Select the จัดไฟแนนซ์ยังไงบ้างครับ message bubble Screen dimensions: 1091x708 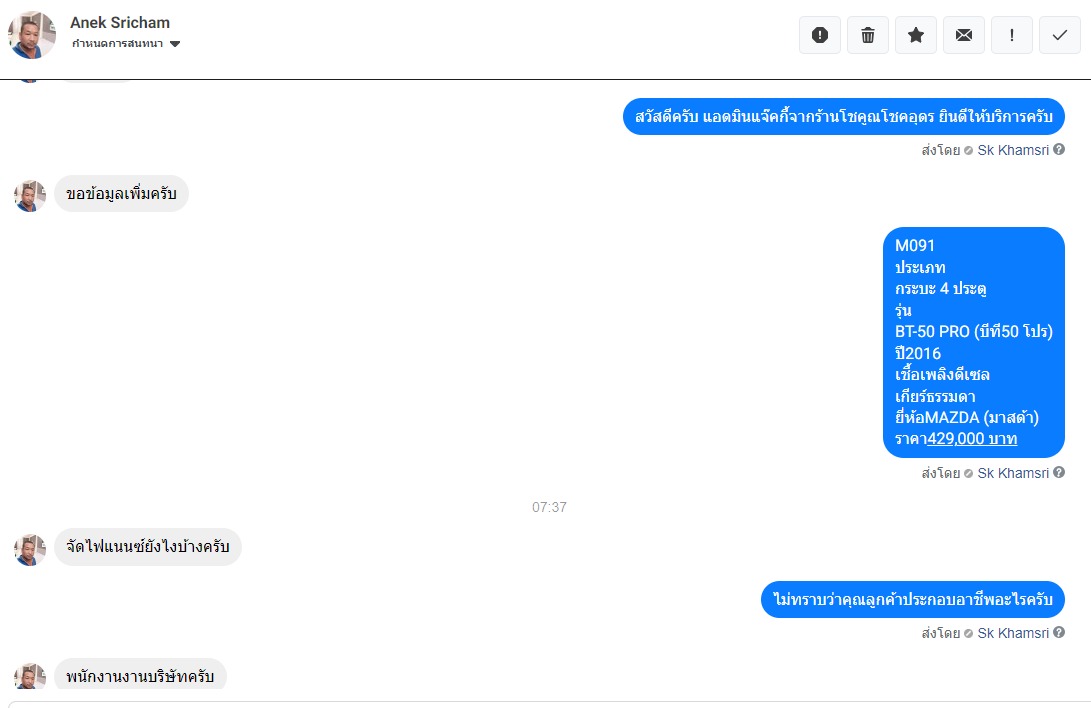coord(148,547)
